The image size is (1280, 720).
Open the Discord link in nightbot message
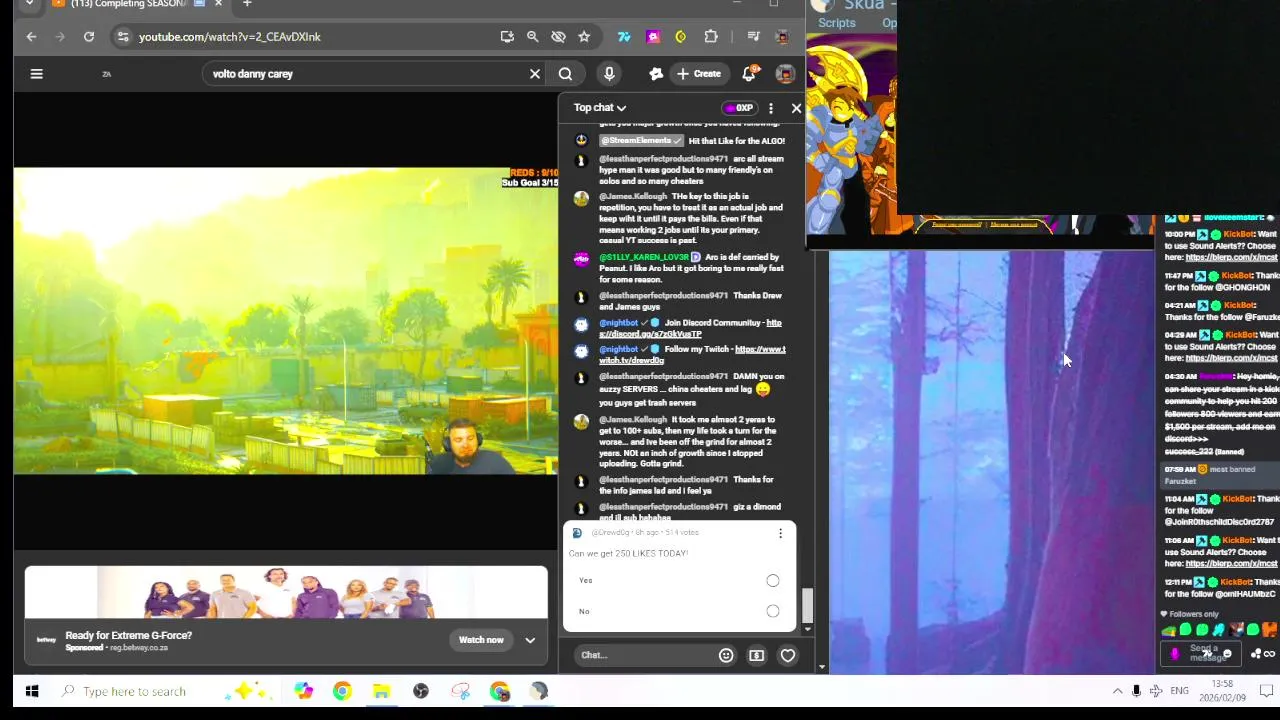tap(690, 328)
